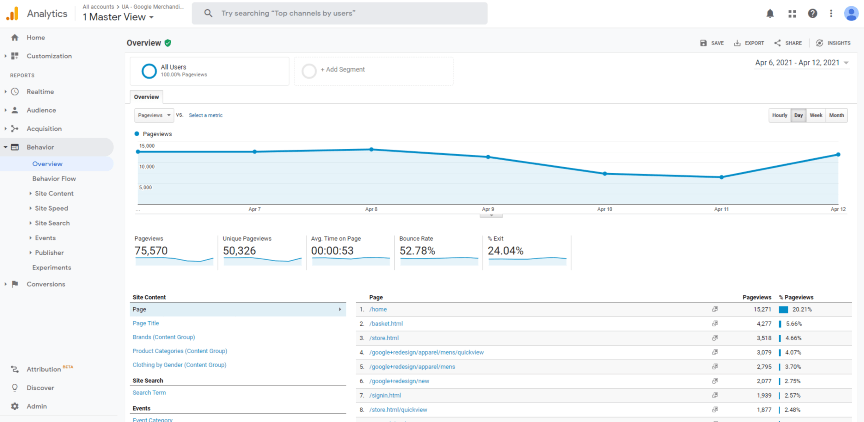Click the Behavior panel icon
This screenshot has width=864, height=422.
15,147
